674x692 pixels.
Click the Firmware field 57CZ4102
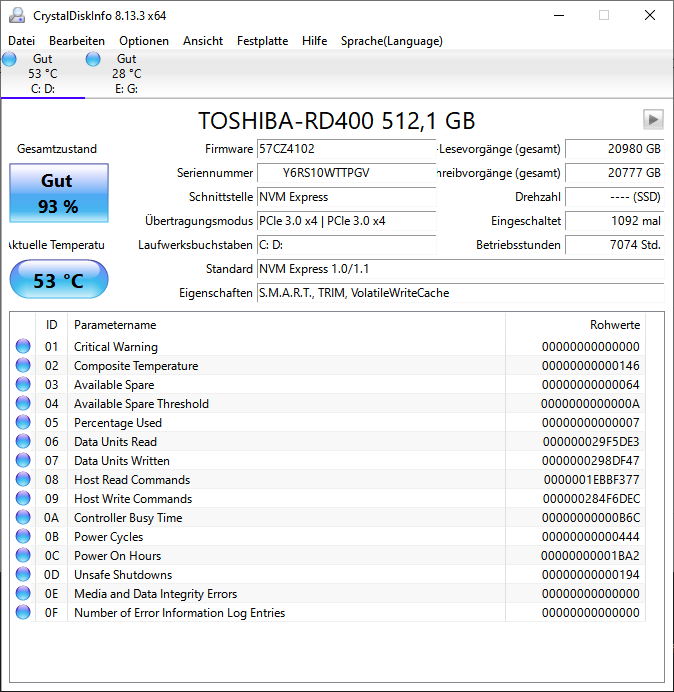(x=346, y=149)
